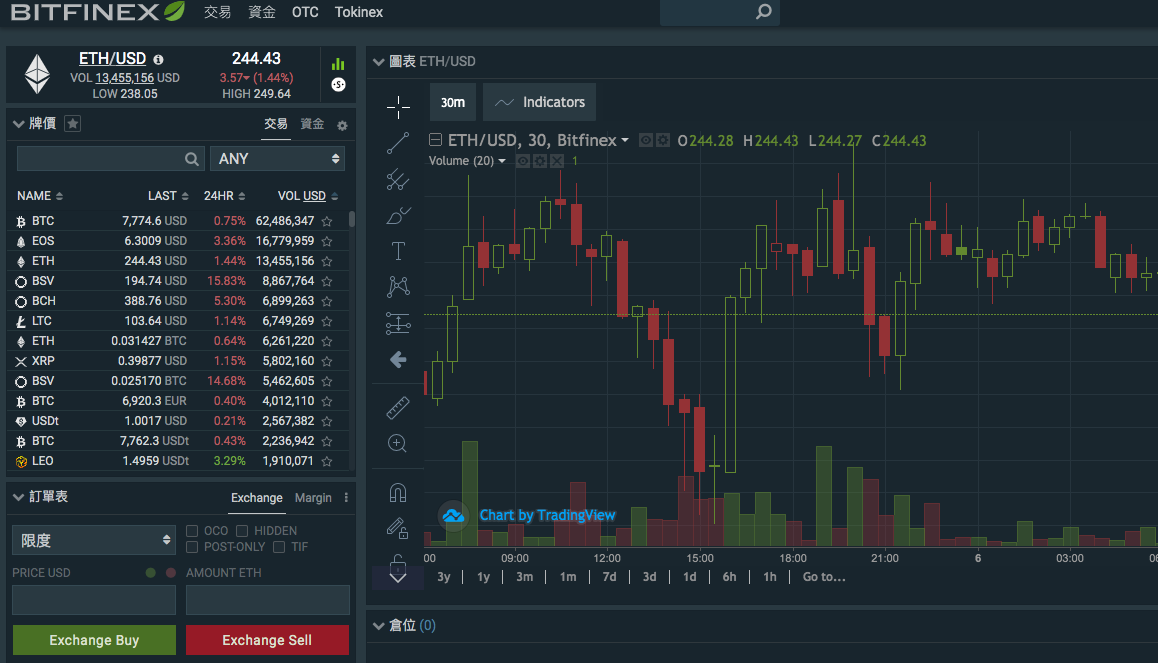This screenshot has width=1158, height=663.
Task: Click the search magnifier in the top bar
Action: [764, 12]
